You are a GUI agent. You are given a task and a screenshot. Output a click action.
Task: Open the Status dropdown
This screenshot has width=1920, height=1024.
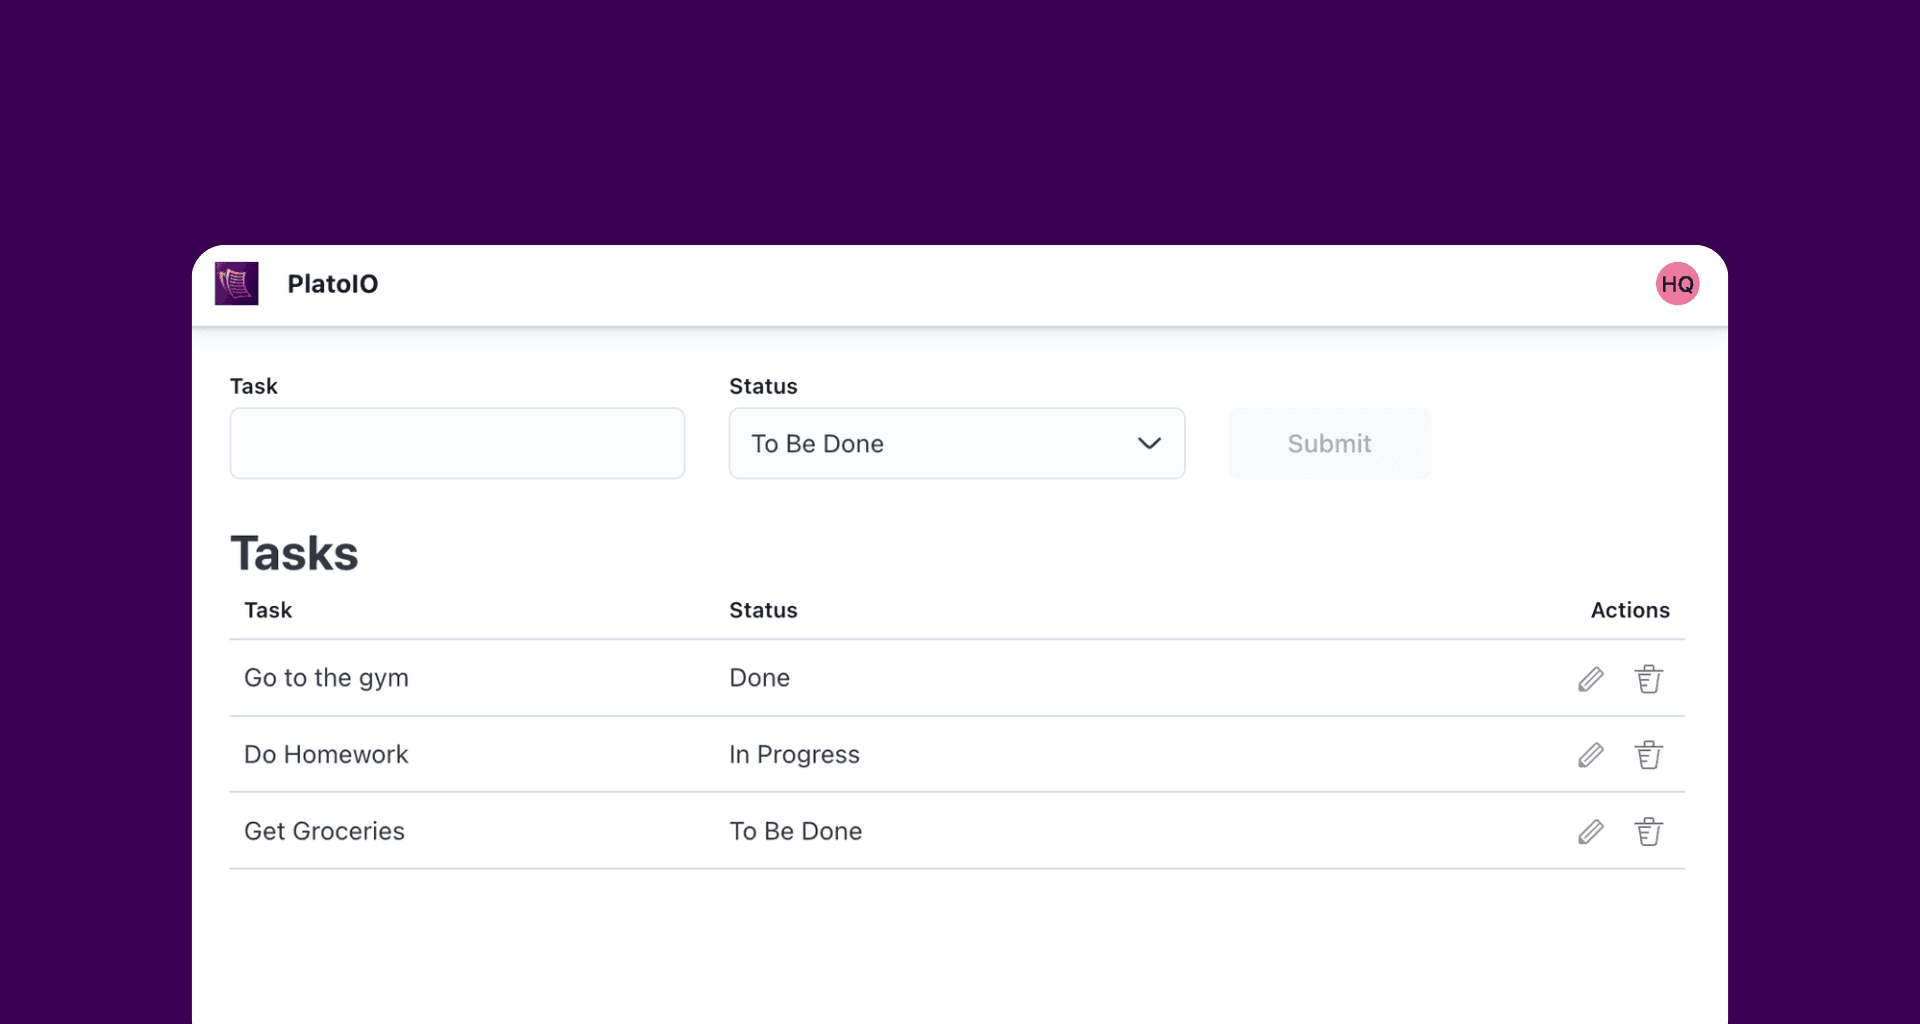[x=955, y=443]
